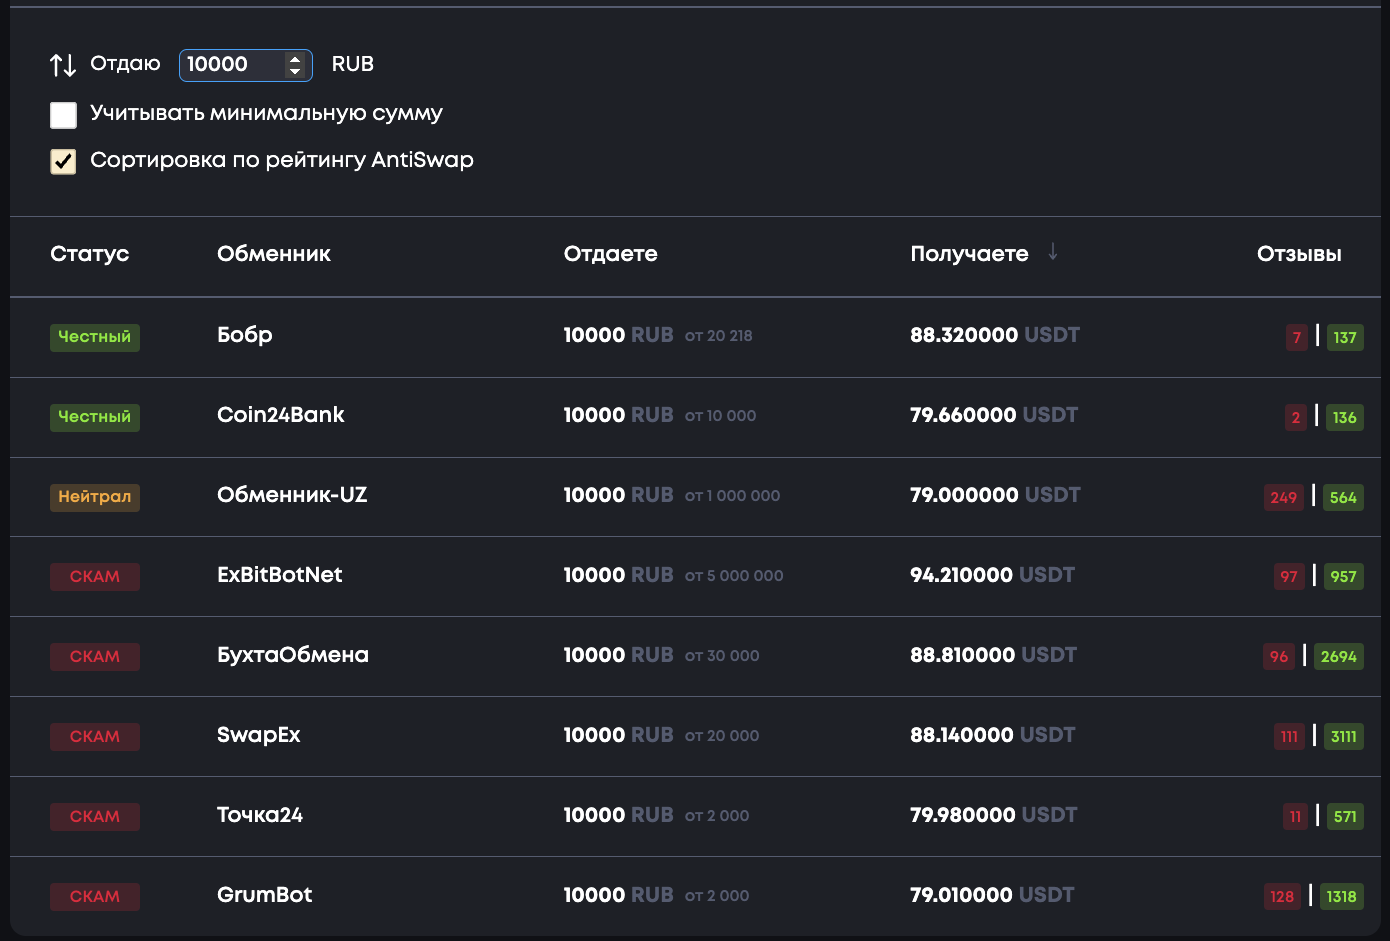The image size is (1390, 941).
Task: Click the от 5 000 000 minimum text
Action: pos(734,576)
